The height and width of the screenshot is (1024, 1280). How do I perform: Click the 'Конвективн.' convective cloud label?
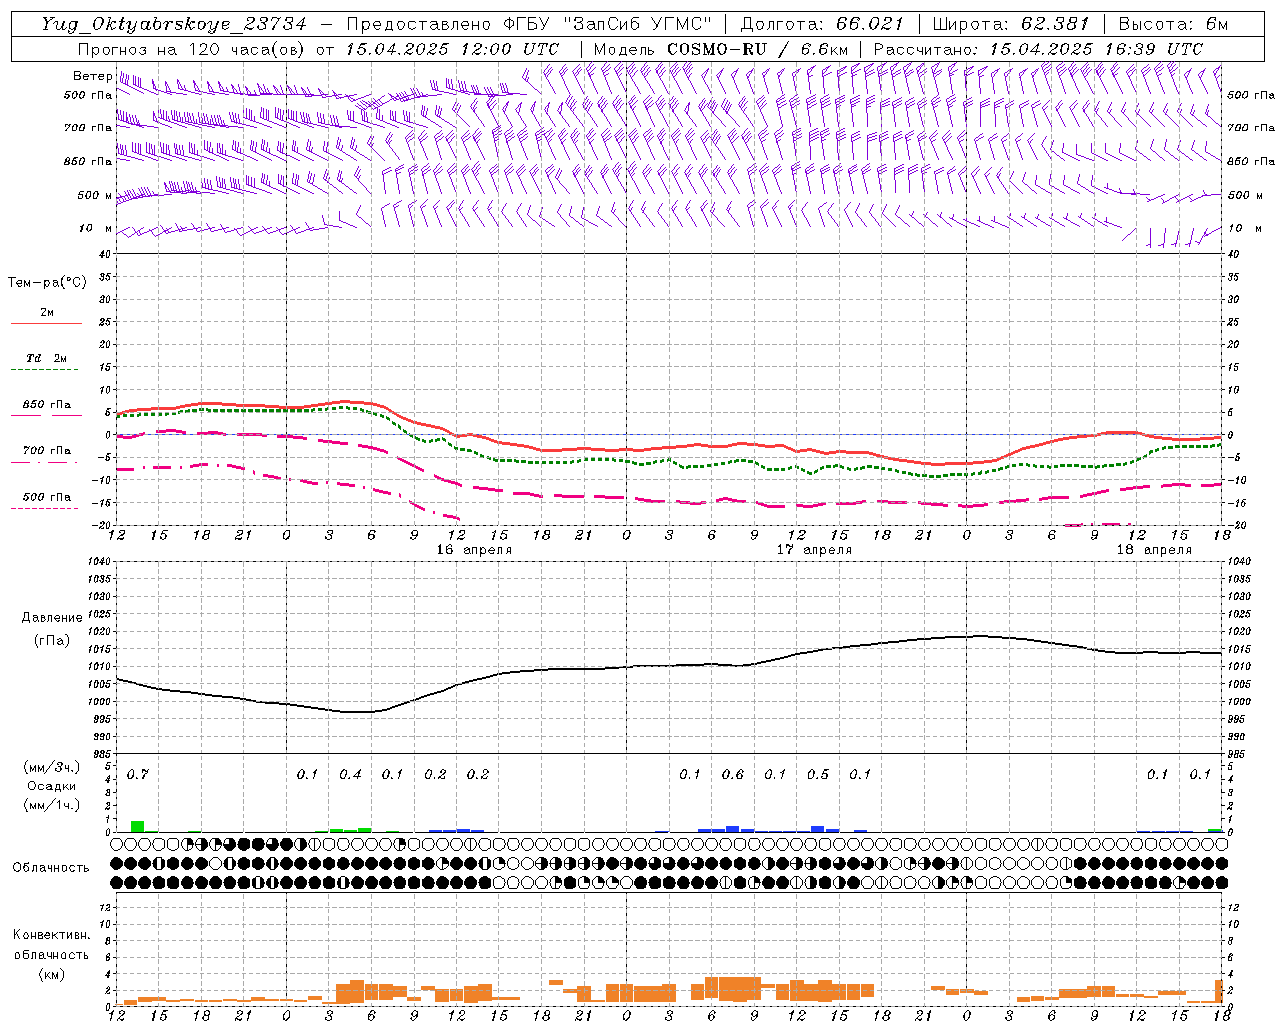pos(51,935)
